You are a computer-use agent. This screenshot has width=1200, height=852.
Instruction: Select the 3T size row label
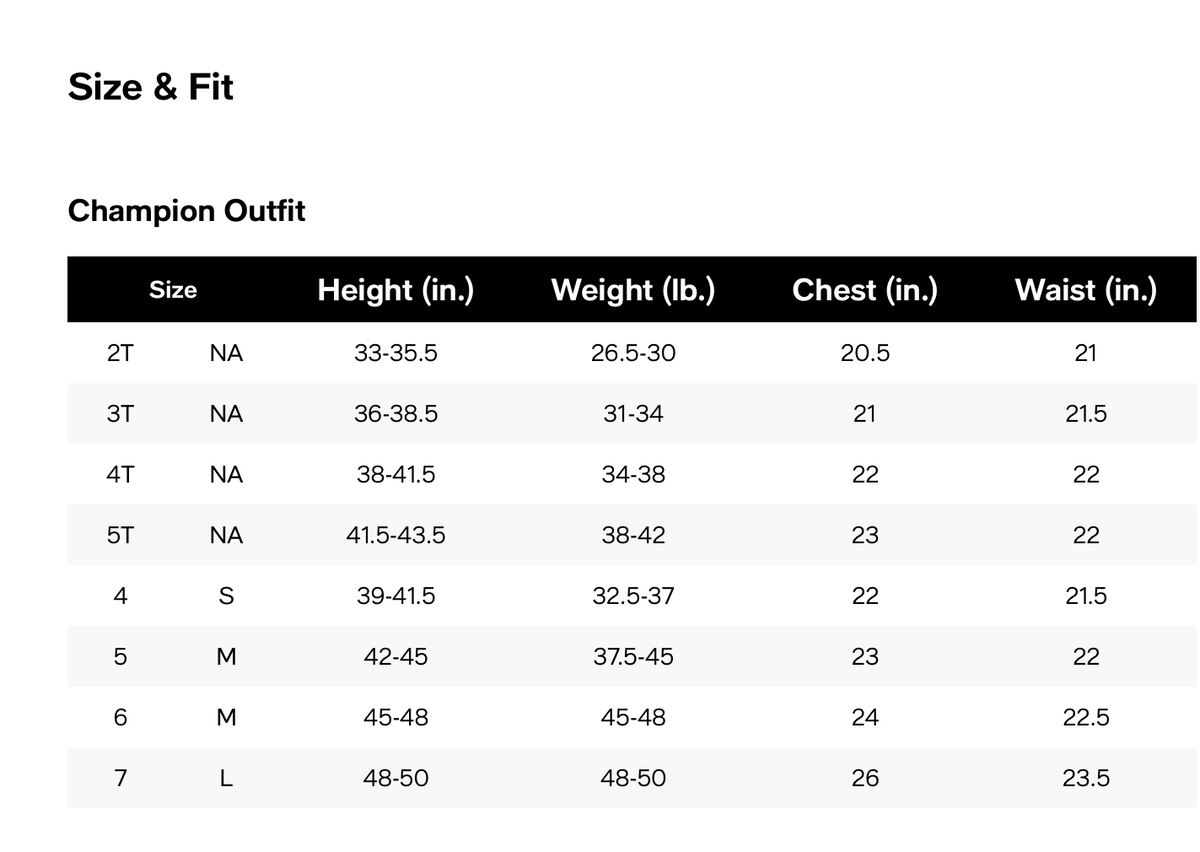pos(120,414)
